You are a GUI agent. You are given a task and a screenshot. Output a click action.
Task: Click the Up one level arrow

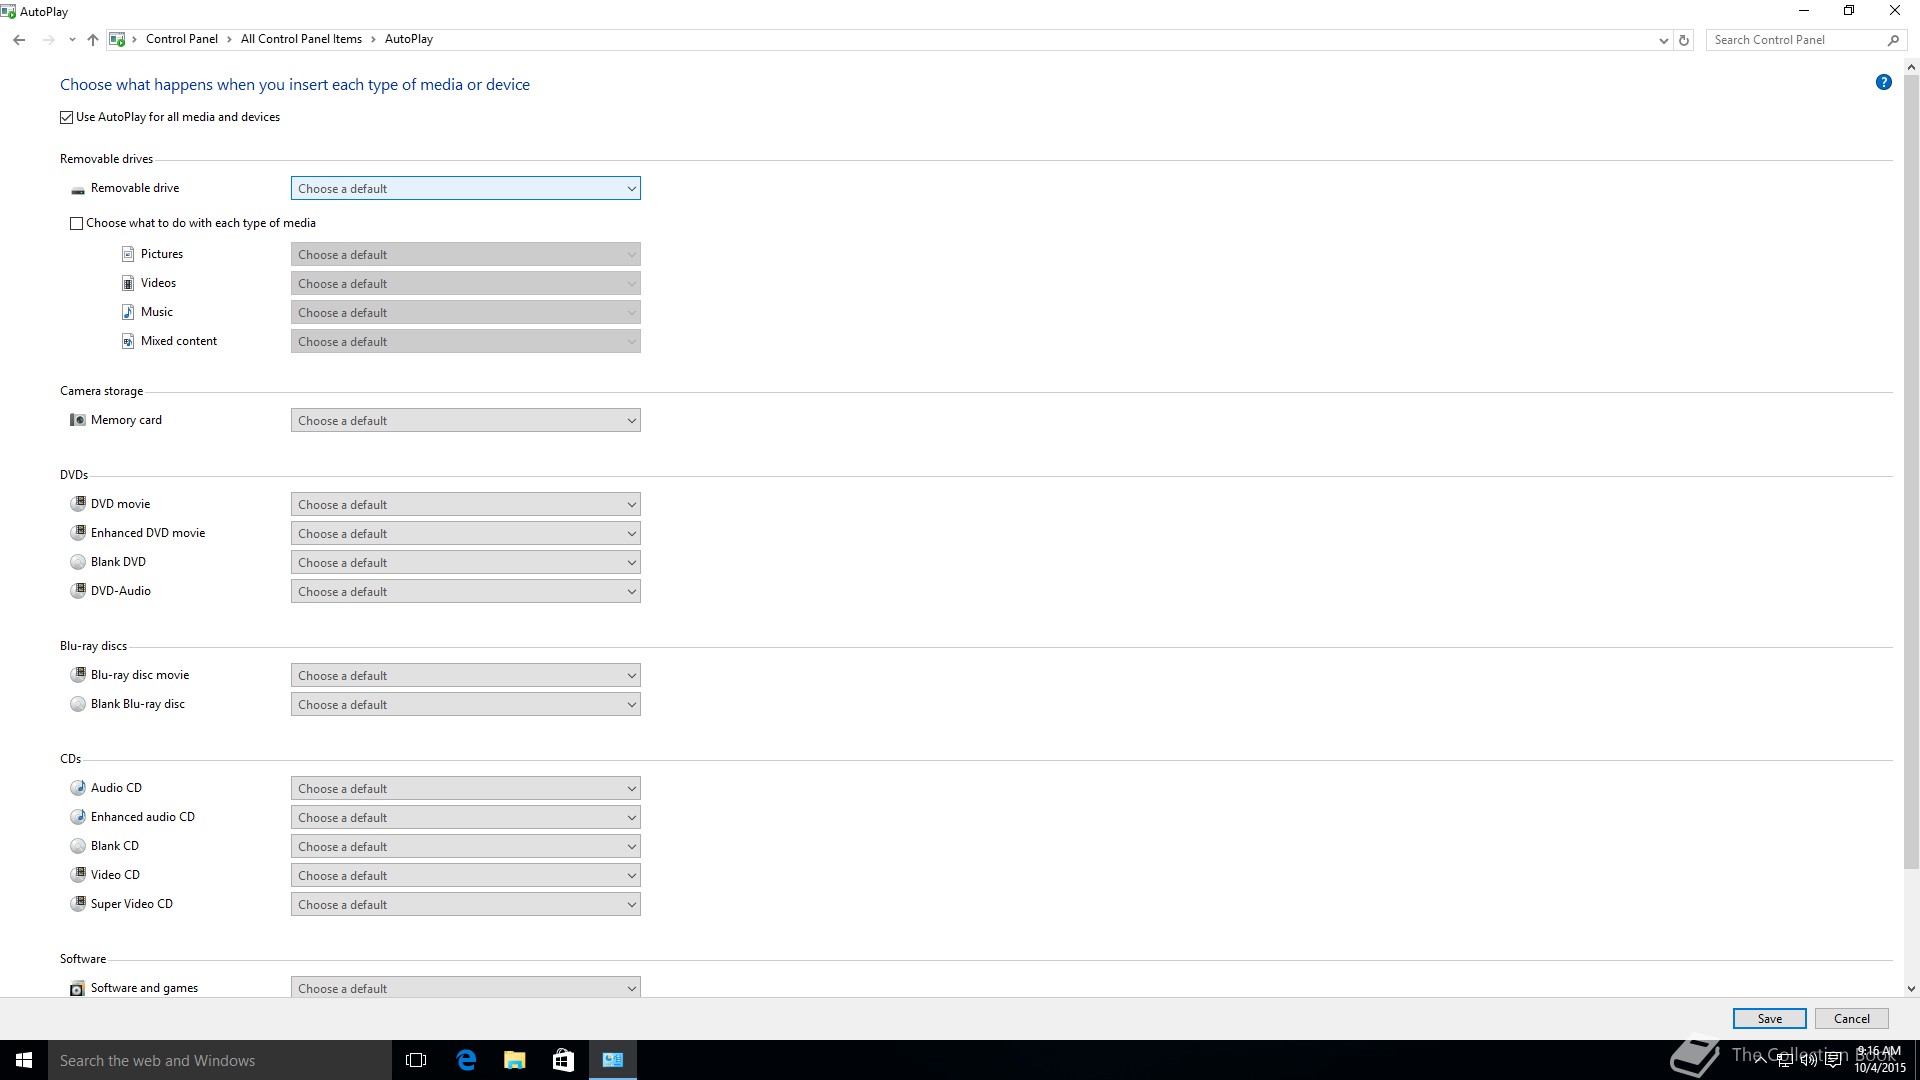click(93, 40)
